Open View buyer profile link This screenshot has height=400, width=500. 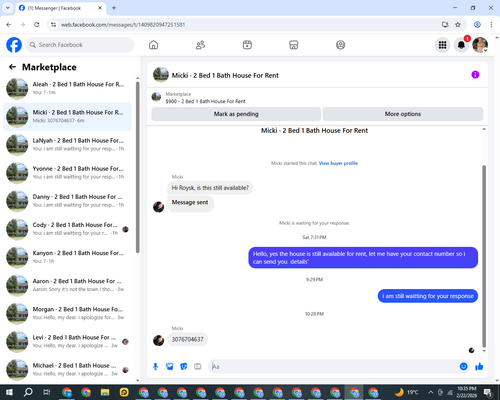click(338, 163)
